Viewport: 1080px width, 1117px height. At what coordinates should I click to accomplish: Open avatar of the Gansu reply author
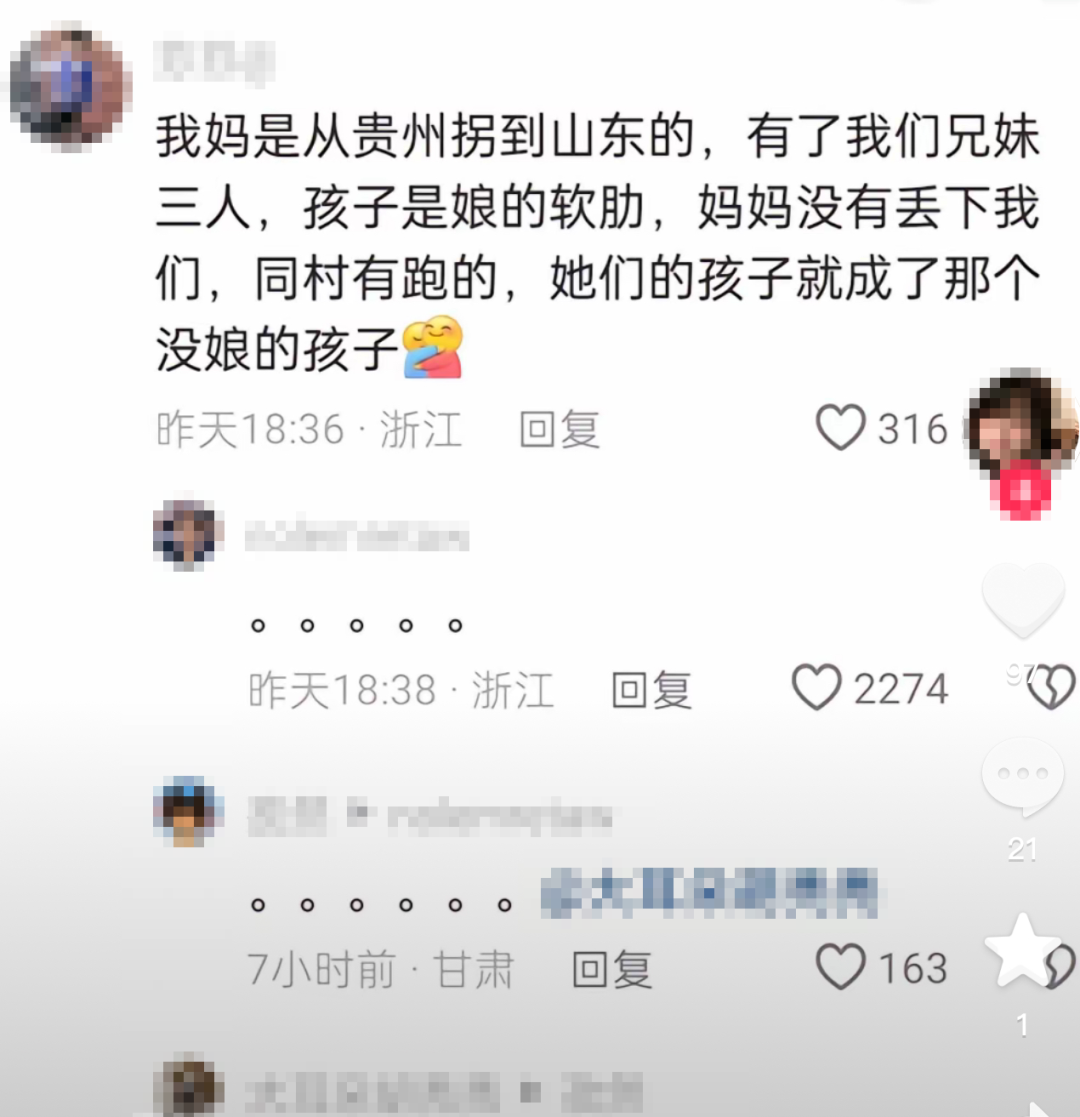(x=188, y=812)
